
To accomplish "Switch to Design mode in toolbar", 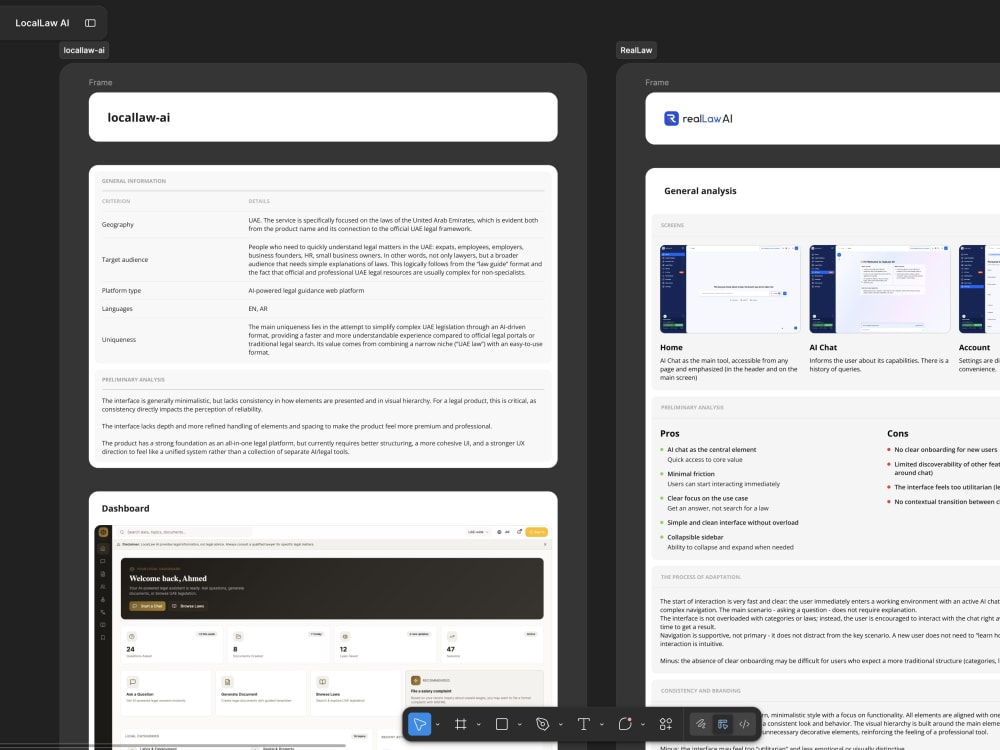I will [x=723, y=724].
